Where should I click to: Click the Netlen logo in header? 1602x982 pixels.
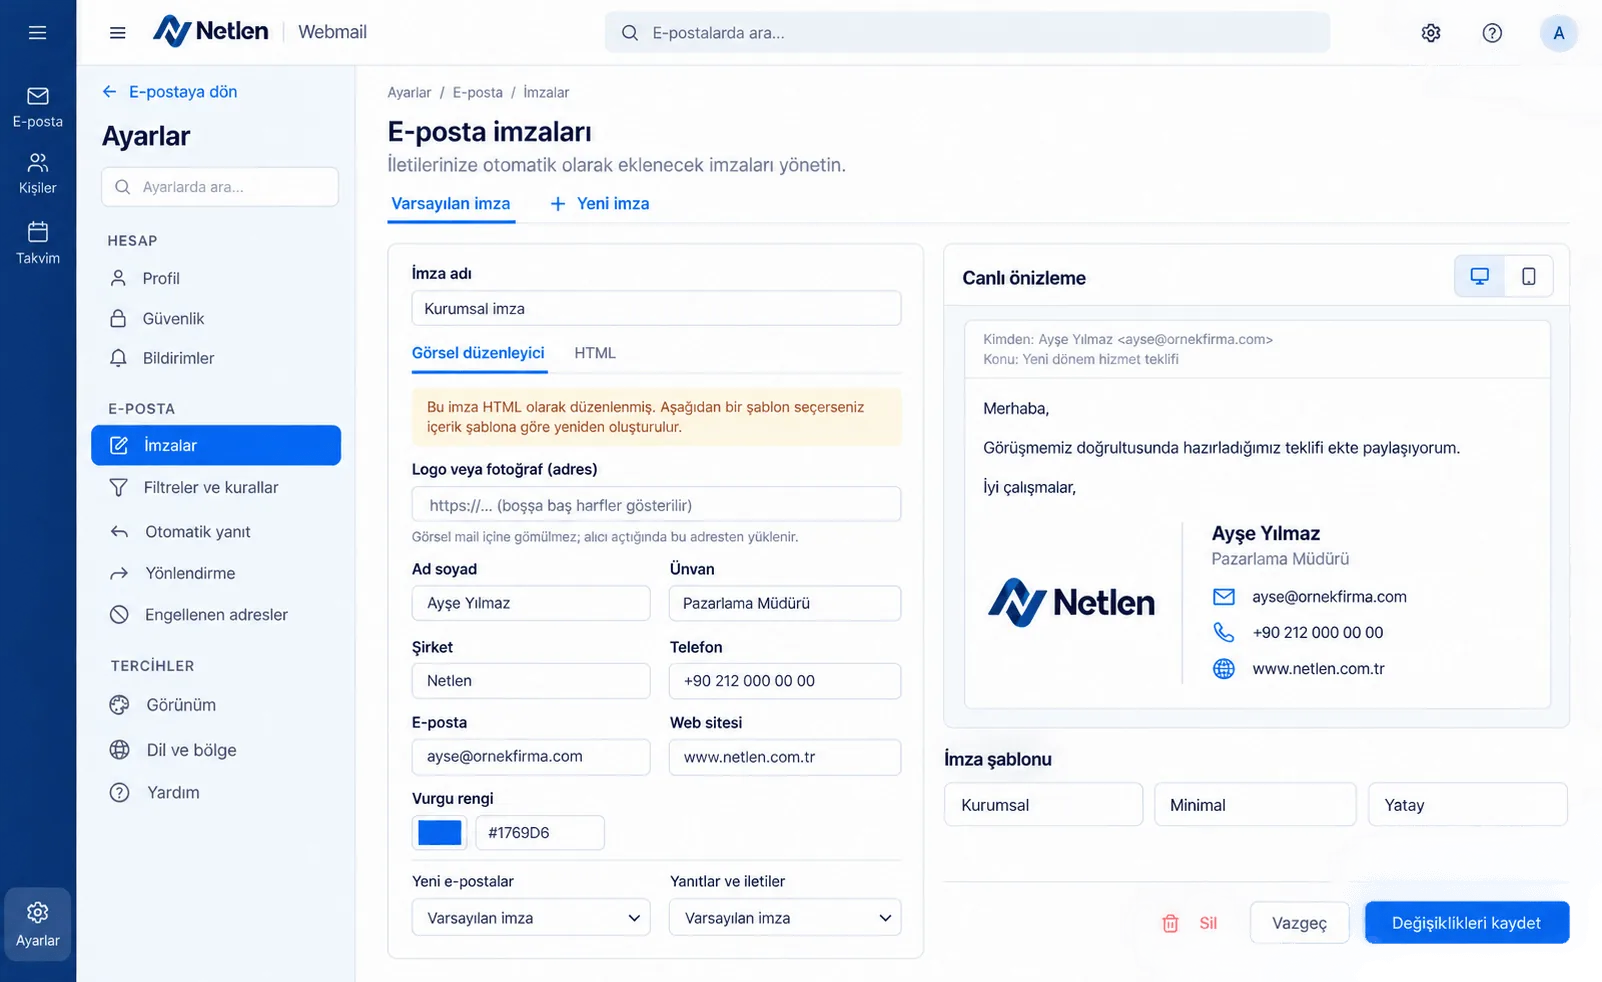coord(211,32)
